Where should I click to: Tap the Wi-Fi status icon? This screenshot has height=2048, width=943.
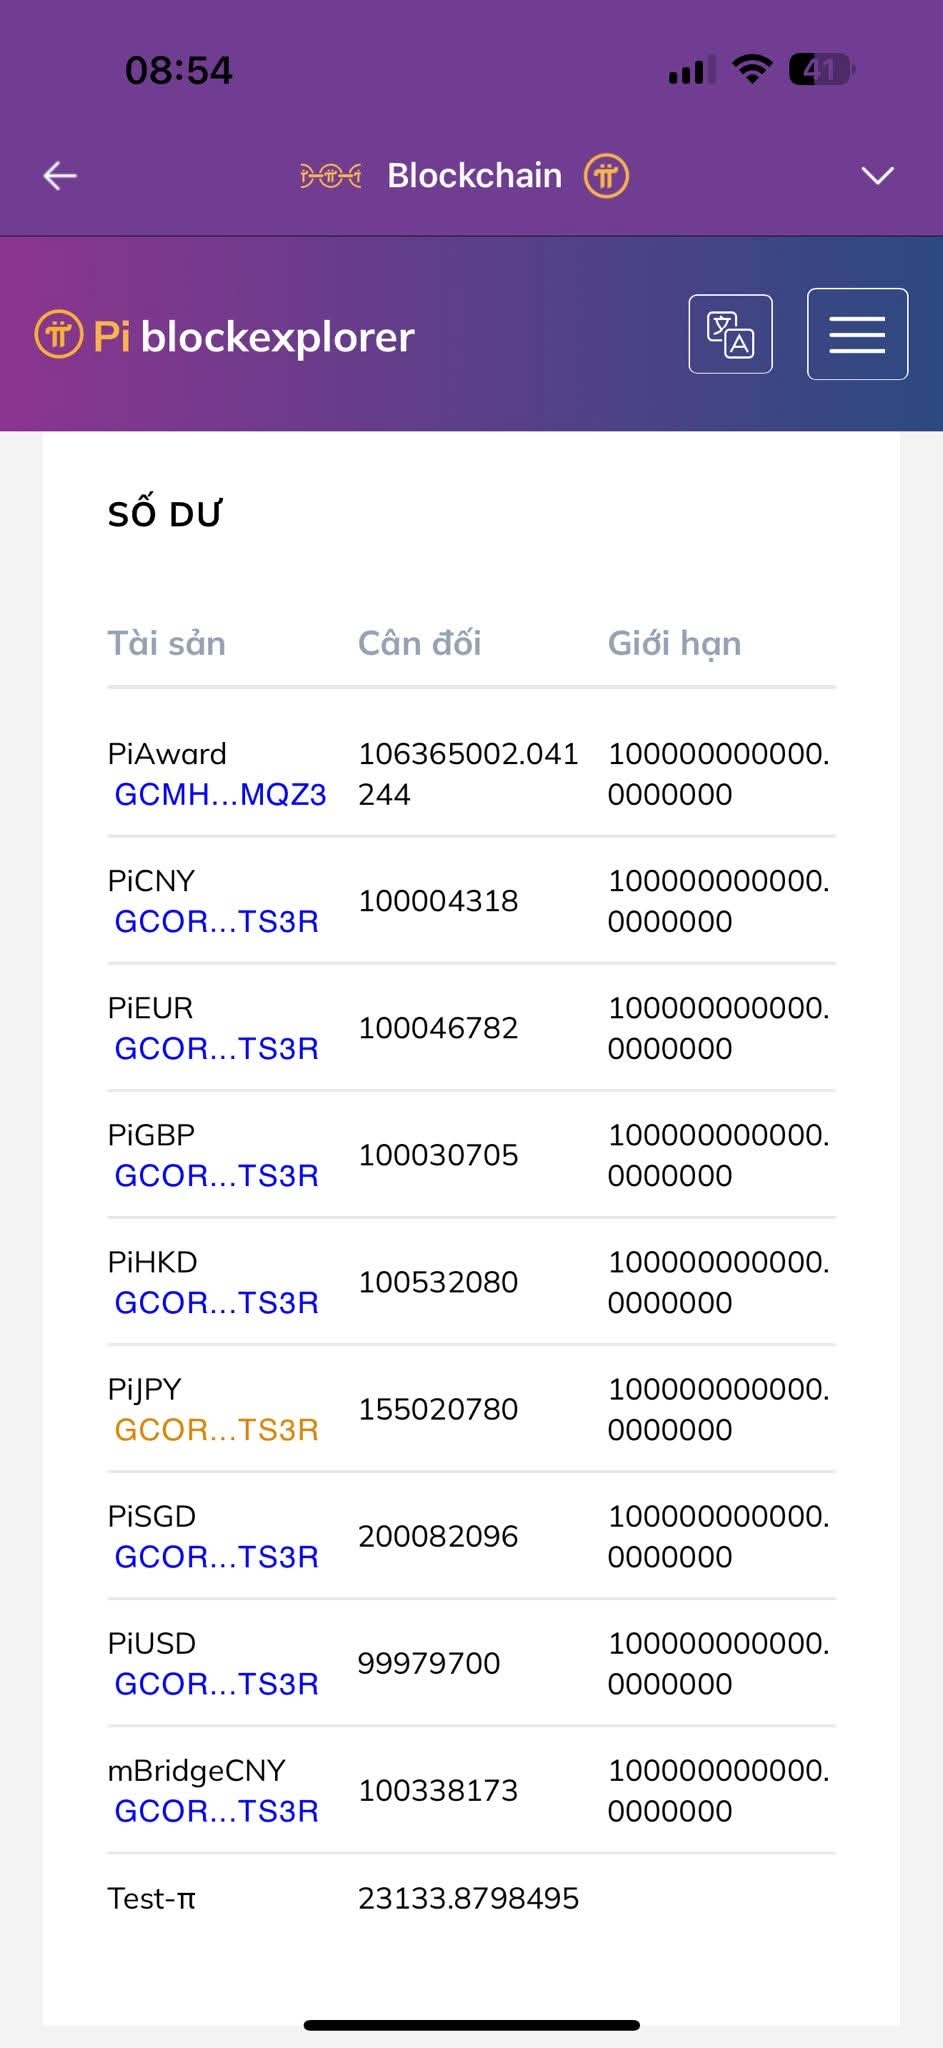[751, 69]
